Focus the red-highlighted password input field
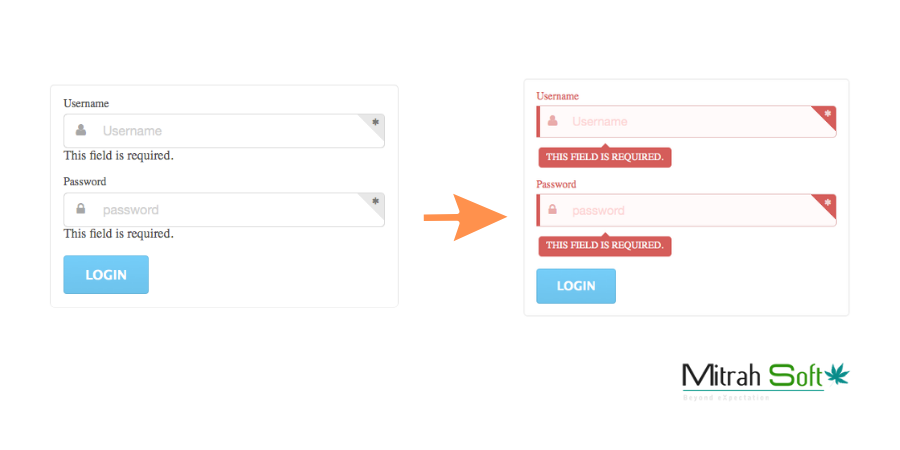This screenshot has height=450, width=900. point(686,211)
